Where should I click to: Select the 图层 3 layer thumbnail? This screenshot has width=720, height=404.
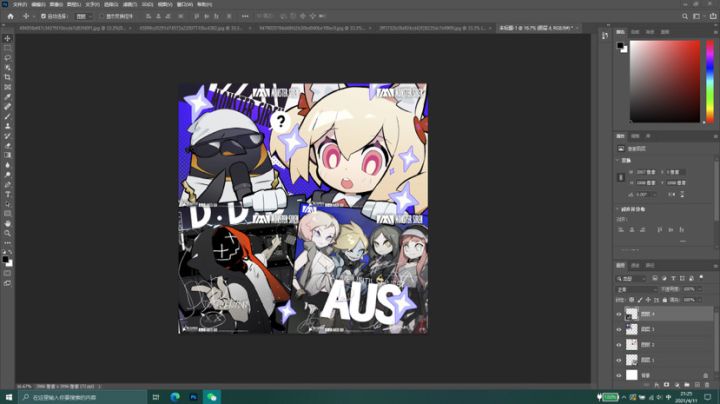pyautogui.click(x=632, y=329)
